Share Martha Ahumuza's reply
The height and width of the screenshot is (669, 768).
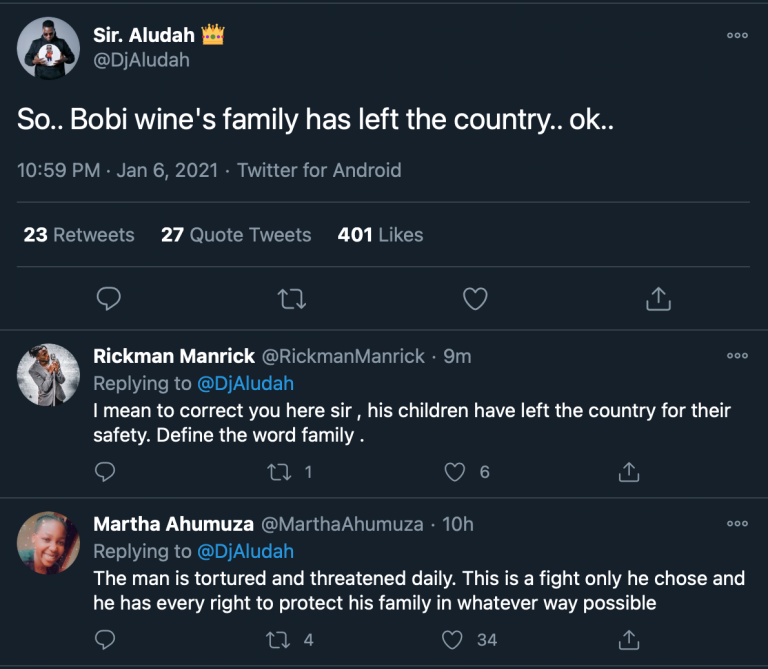(x=629, y=638)
